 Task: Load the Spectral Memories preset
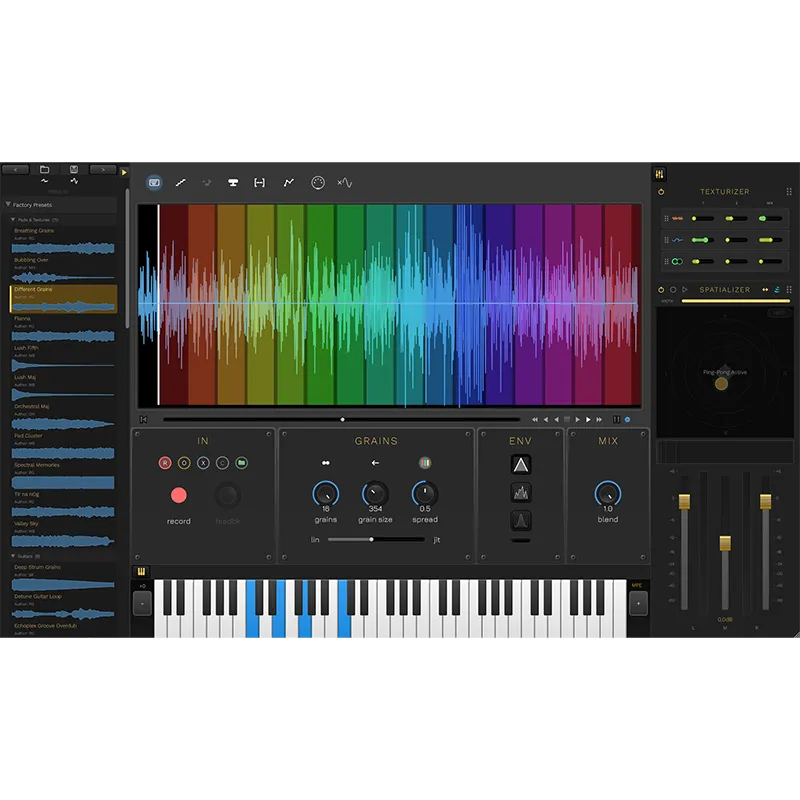point(63,475)
